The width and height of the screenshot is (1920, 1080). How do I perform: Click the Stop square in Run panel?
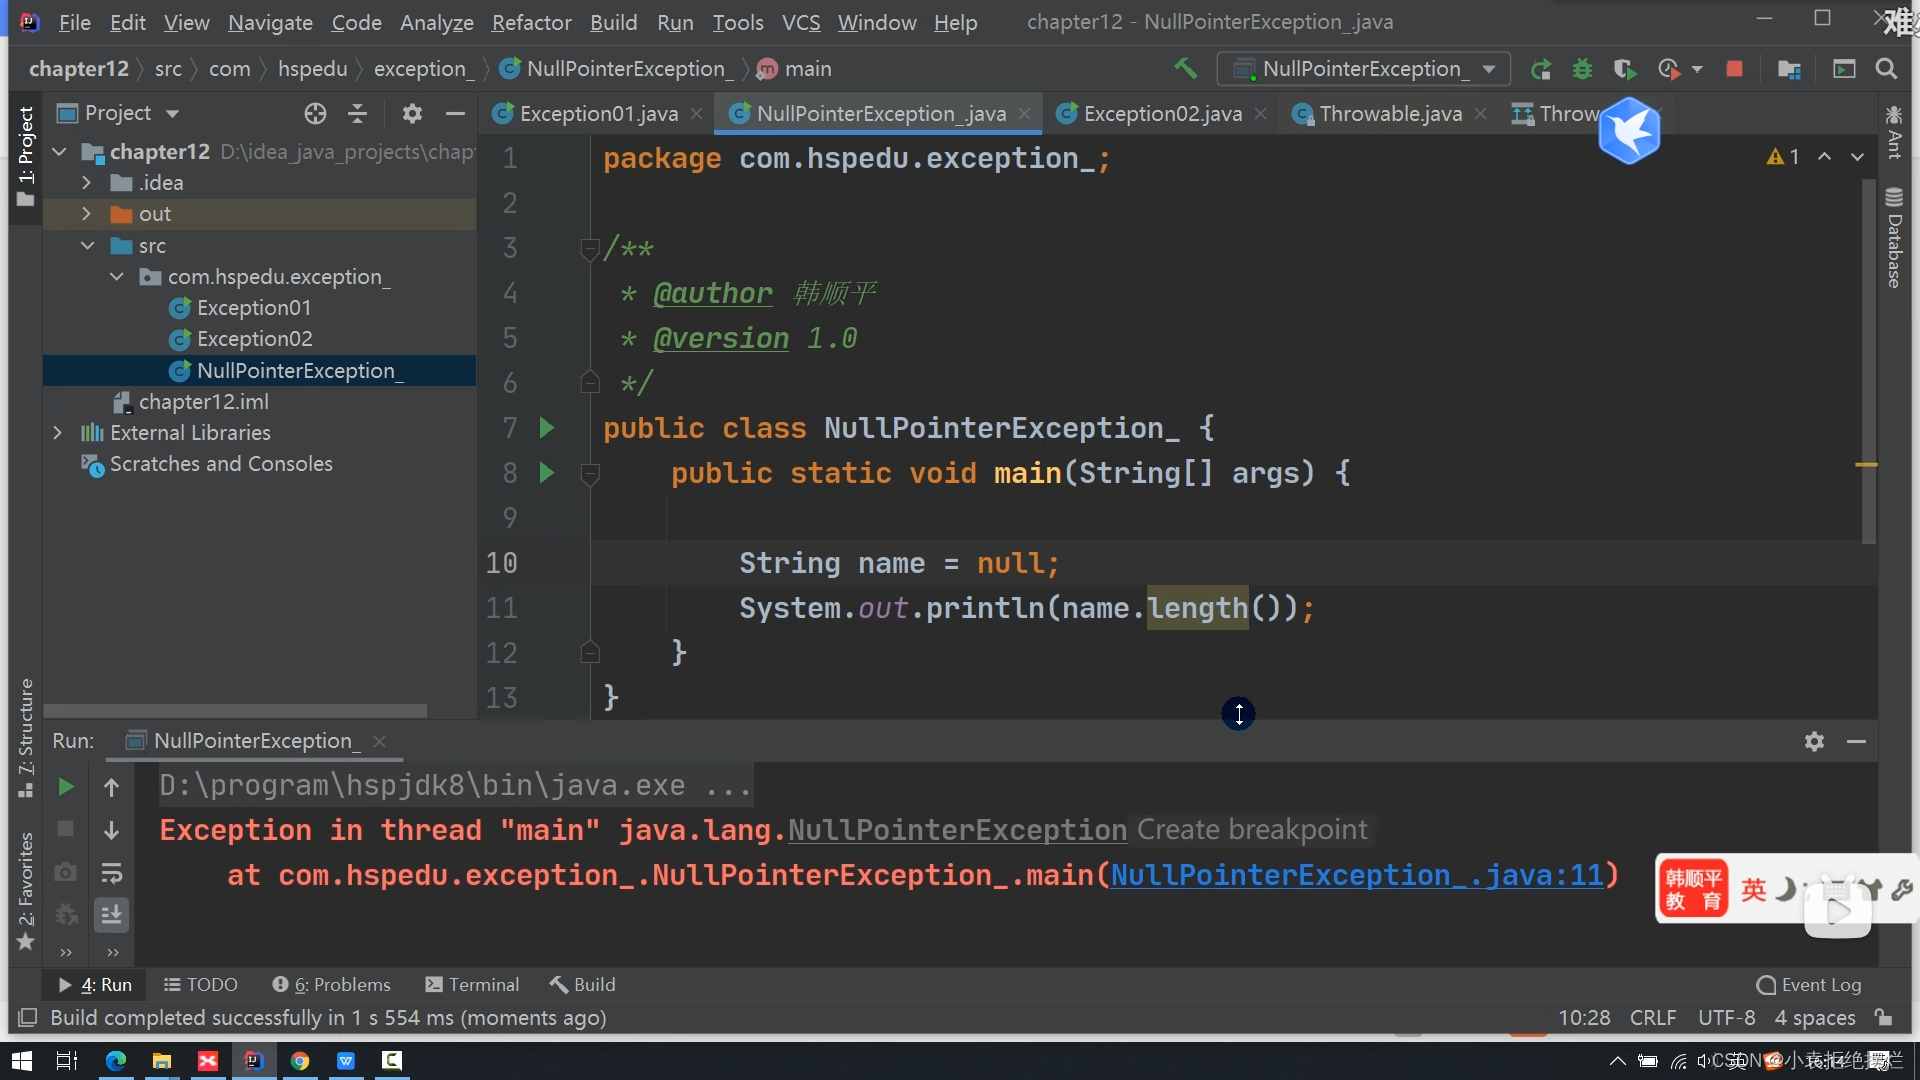[x=65, y=829]
